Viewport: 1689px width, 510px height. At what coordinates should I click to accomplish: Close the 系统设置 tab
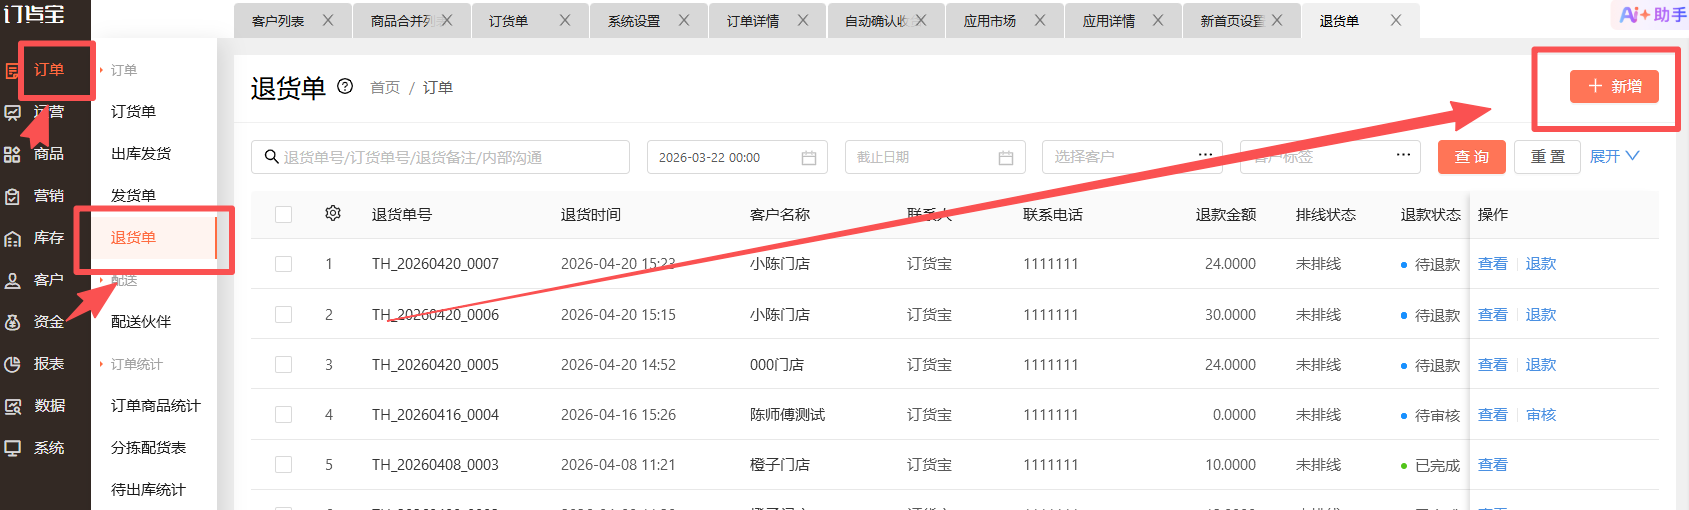pos(684,20)
